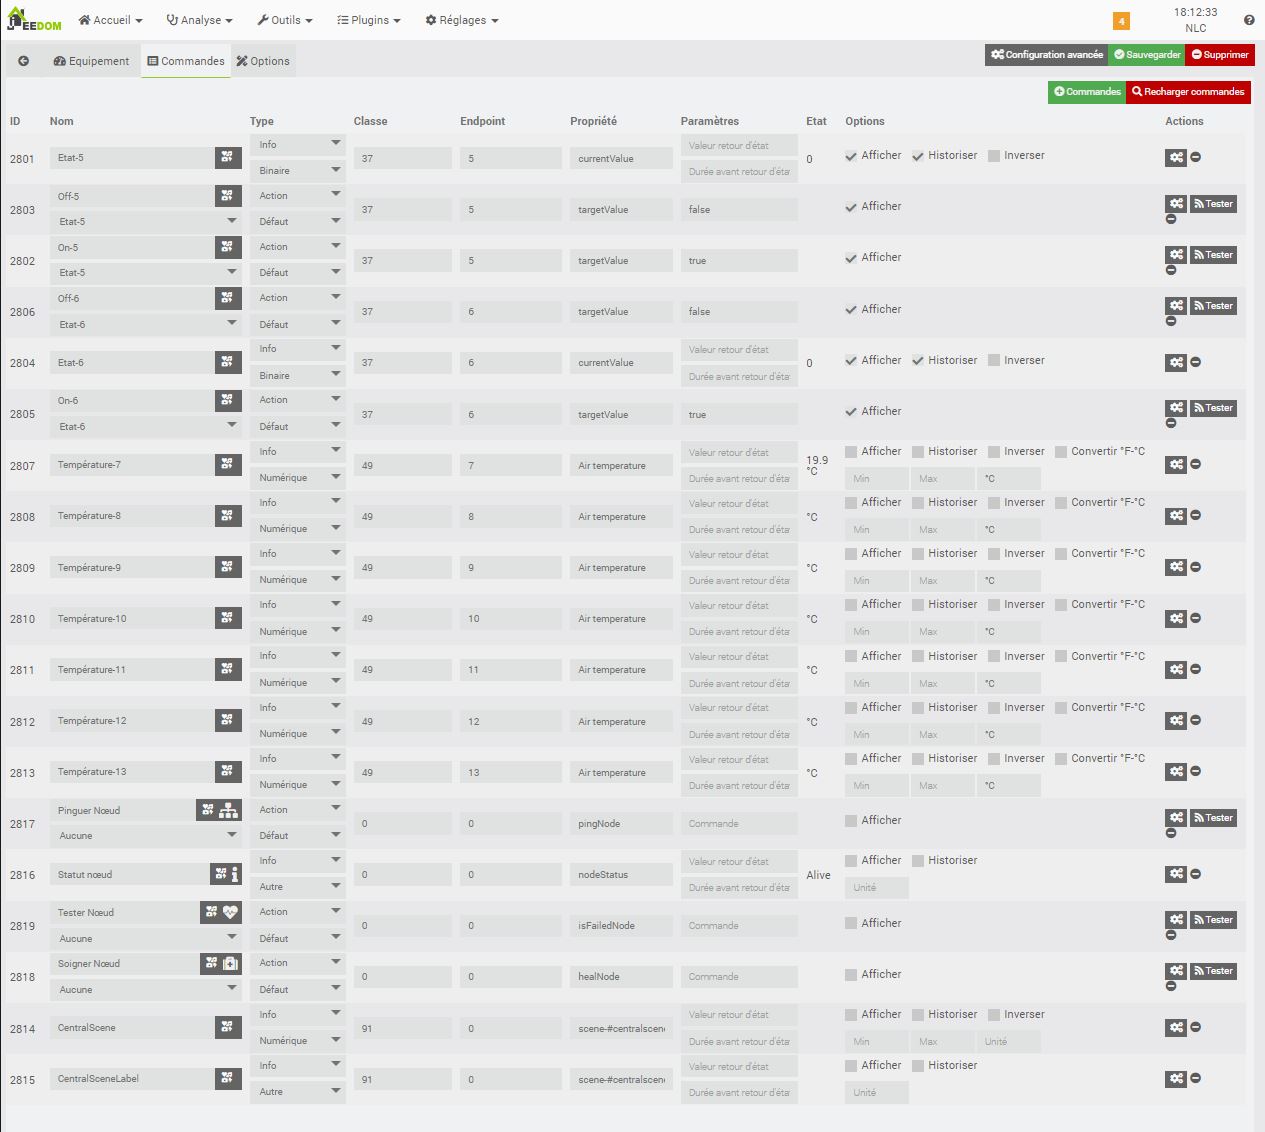1265x1132 pixels.
Task: Click Tester button for Pinguer Nœud
Action: 1213,818
